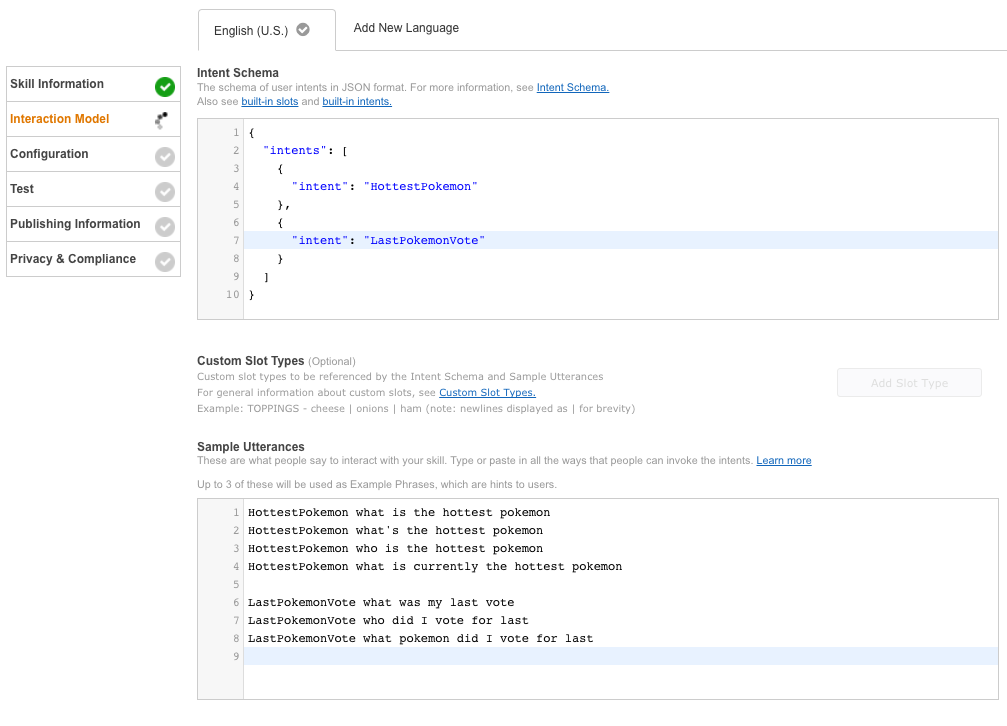The height and width of the screenshot is (726, 1007).
Task: Open the Configuration section
Action: coord(93,154)
